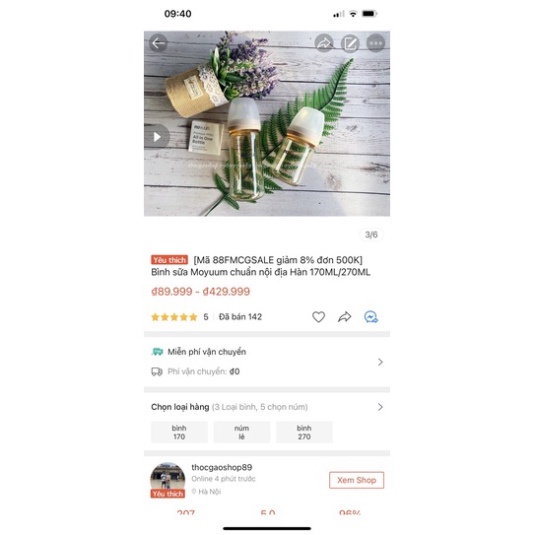
Task: Tap the Xem Shop button
Action: click(x=357, y=480)
